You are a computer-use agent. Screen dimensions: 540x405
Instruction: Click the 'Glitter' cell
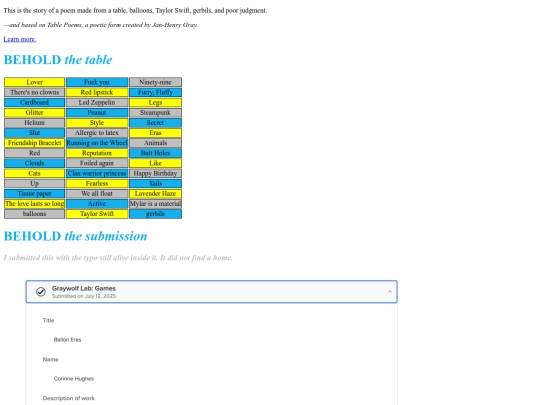(34, 113)
